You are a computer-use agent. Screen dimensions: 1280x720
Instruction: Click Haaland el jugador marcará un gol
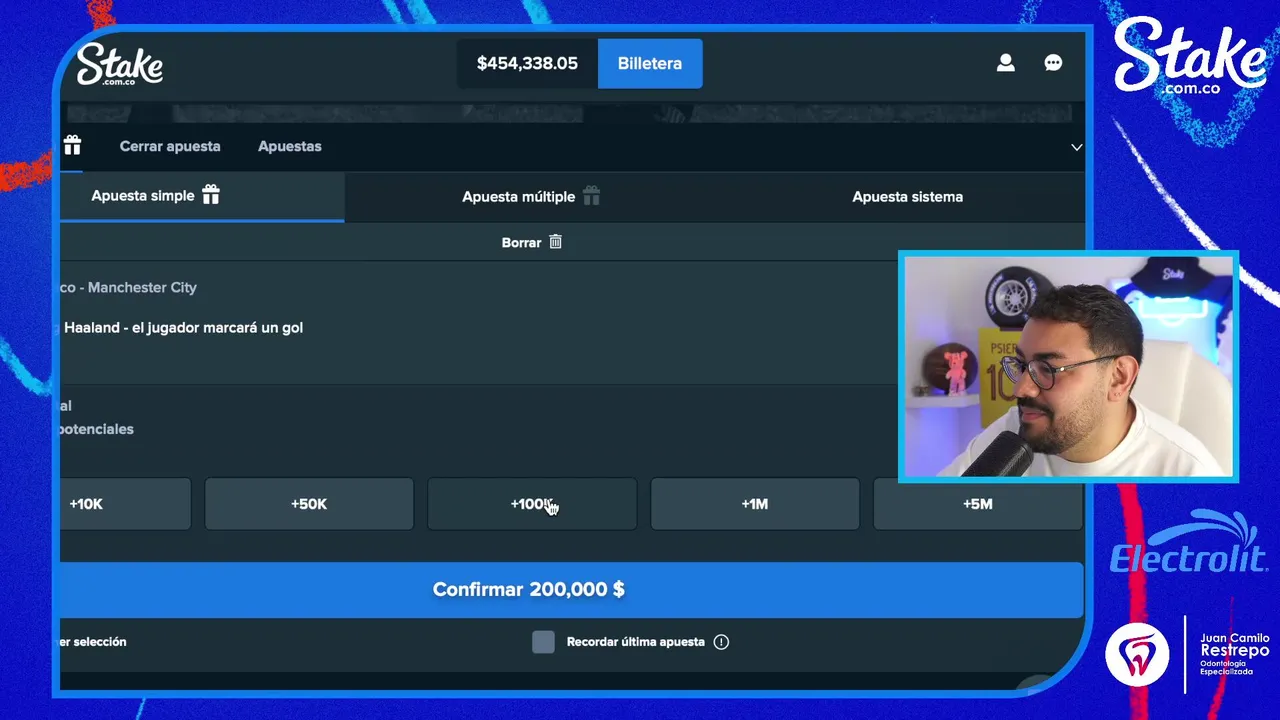coord(182,327)
